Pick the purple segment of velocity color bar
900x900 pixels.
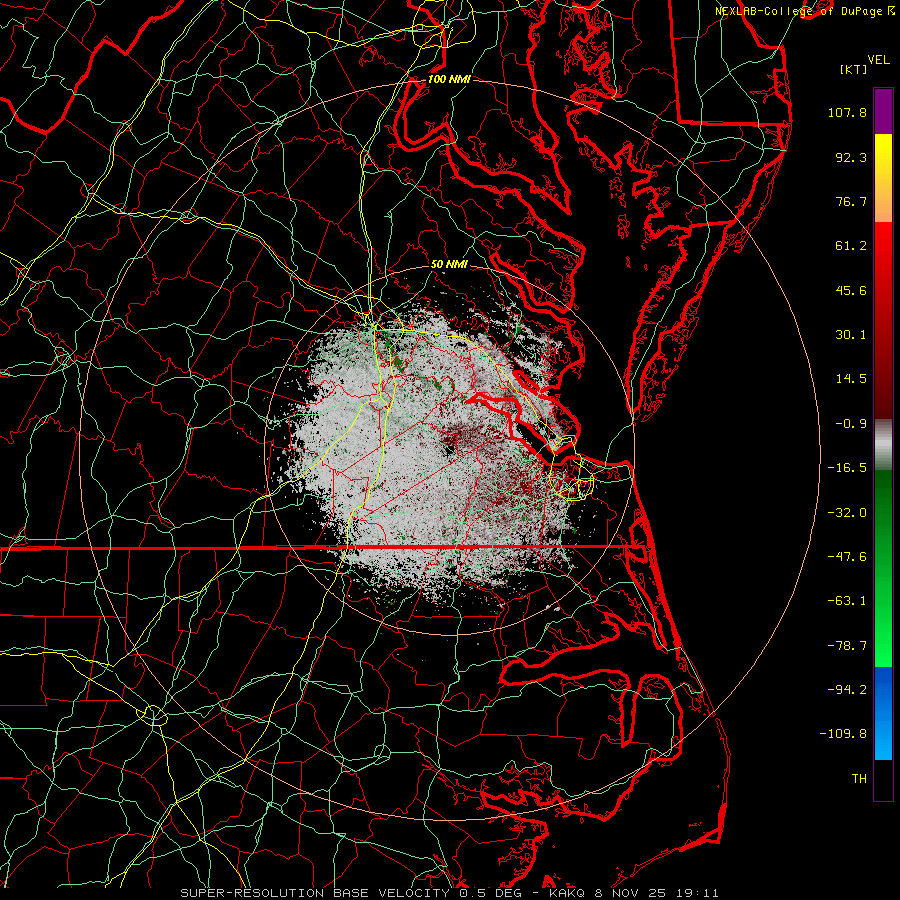(883, 111)
